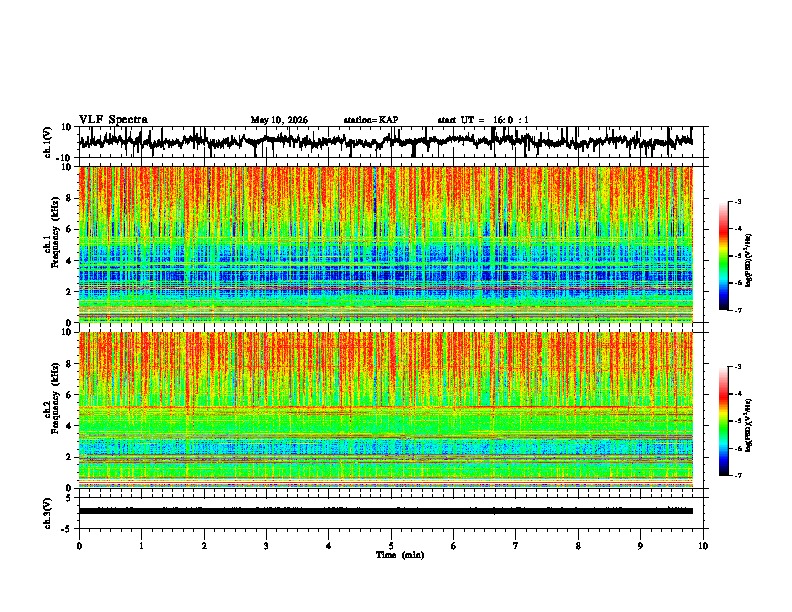This screenshot has width=792, height=612.
Task: Click the 5 minute tick on time axis
Action: point(391,546)
